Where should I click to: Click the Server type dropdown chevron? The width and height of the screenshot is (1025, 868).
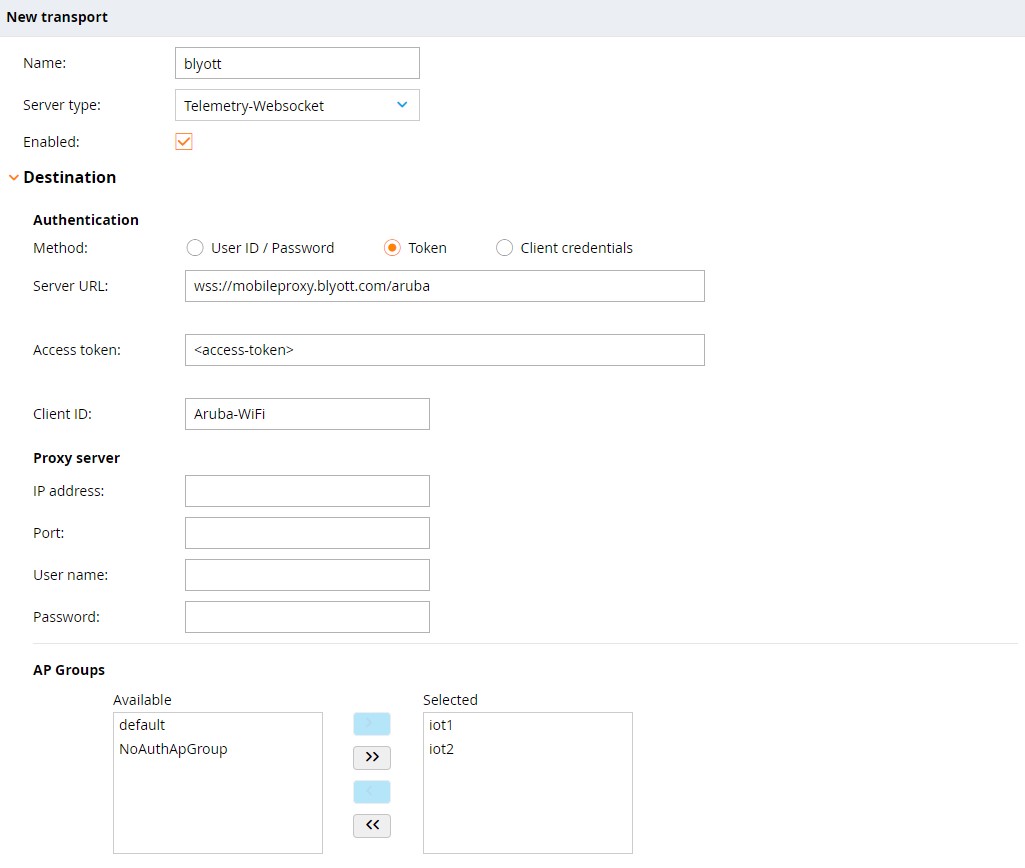point(400,104)
